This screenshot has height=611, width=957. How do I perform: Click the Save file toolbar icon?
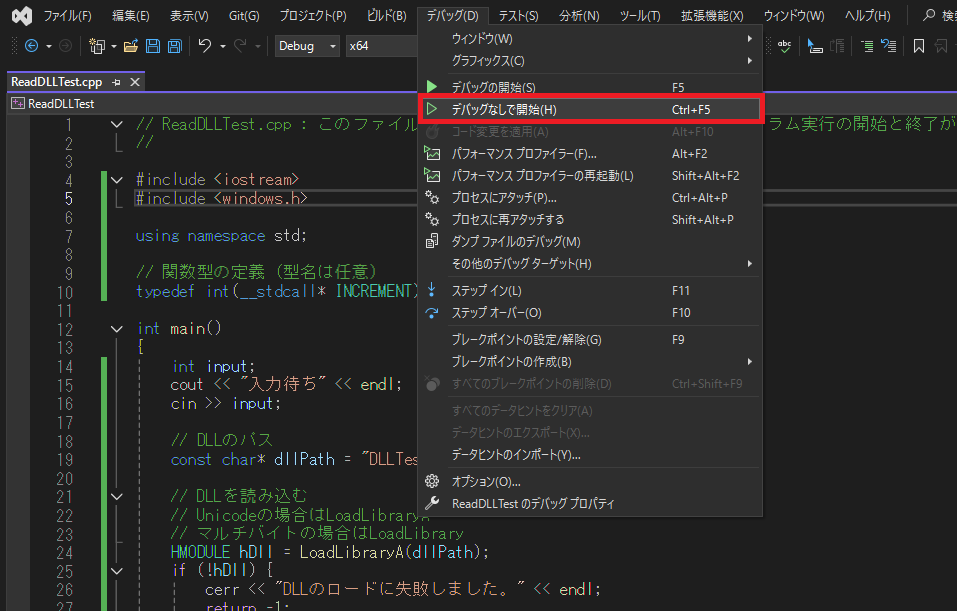point(153,46)
